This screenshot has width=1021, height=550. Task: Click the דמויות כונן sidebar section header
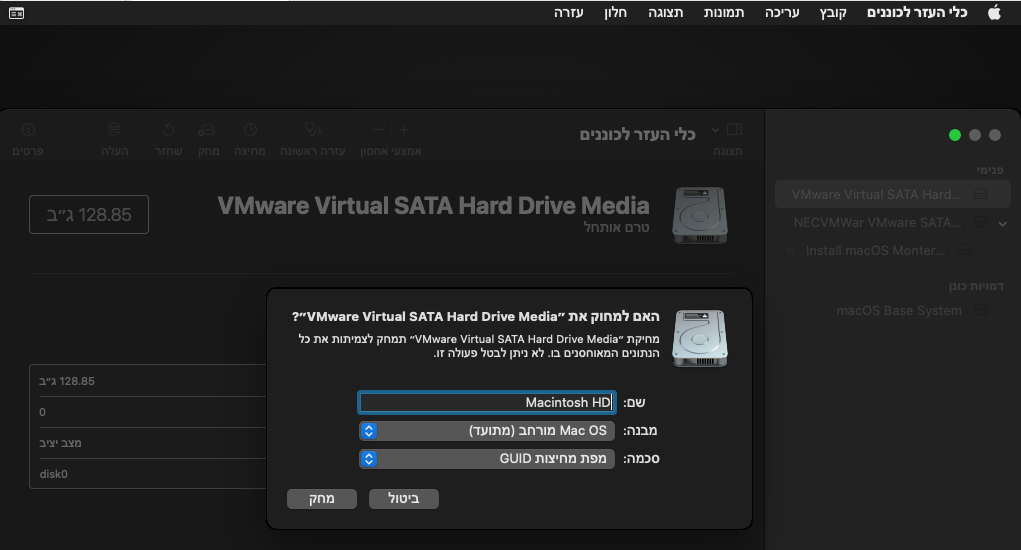pos(976,286)
